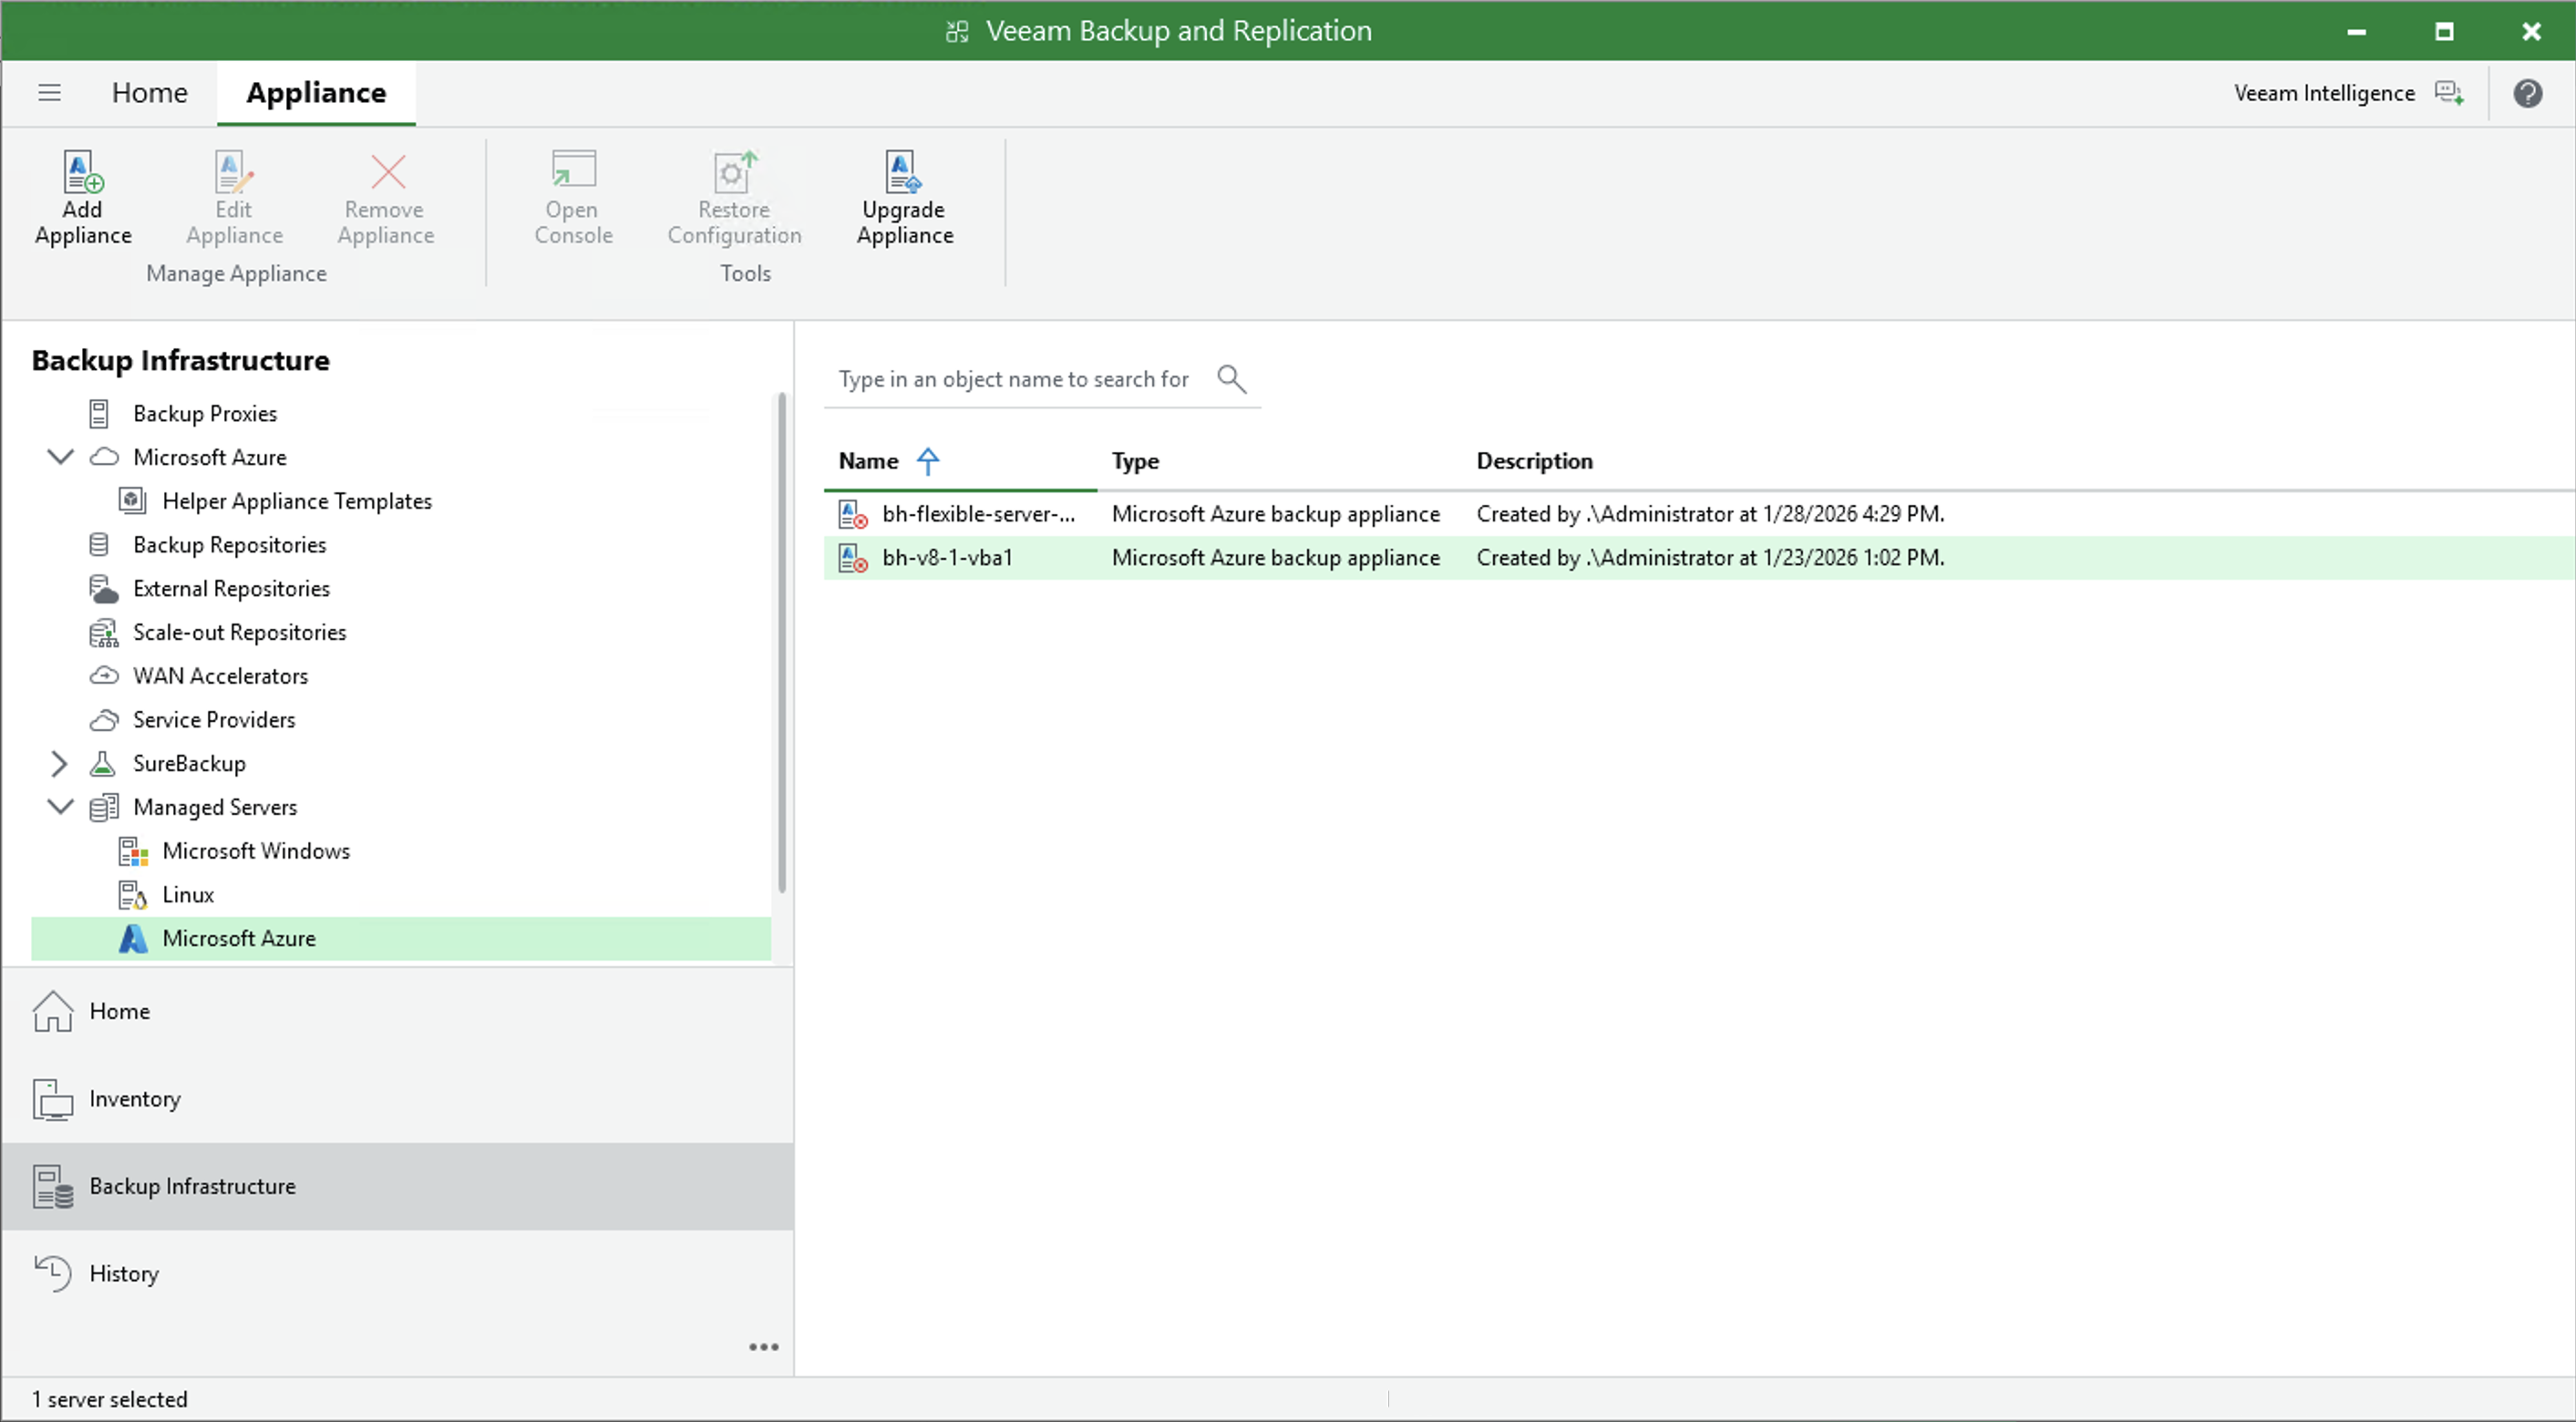2576x1422 pixels.
Task: Click the Upgrade Appliance icon
Action: coord(904,171)
